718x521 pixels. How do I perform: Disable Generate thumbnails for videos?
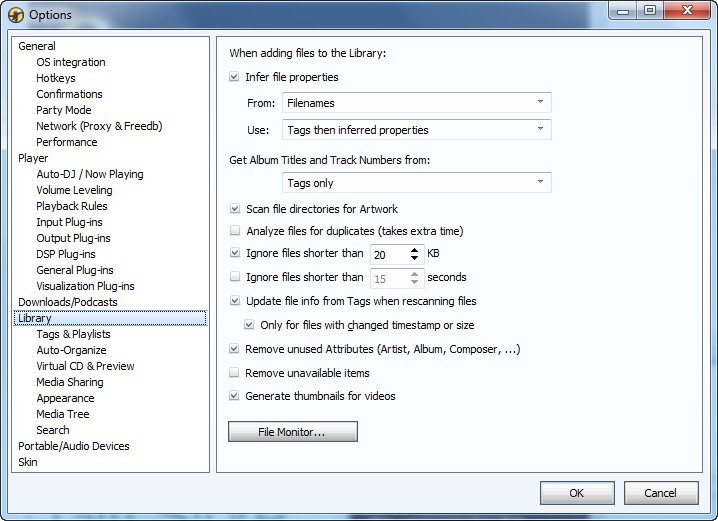(x=235, y=396)
